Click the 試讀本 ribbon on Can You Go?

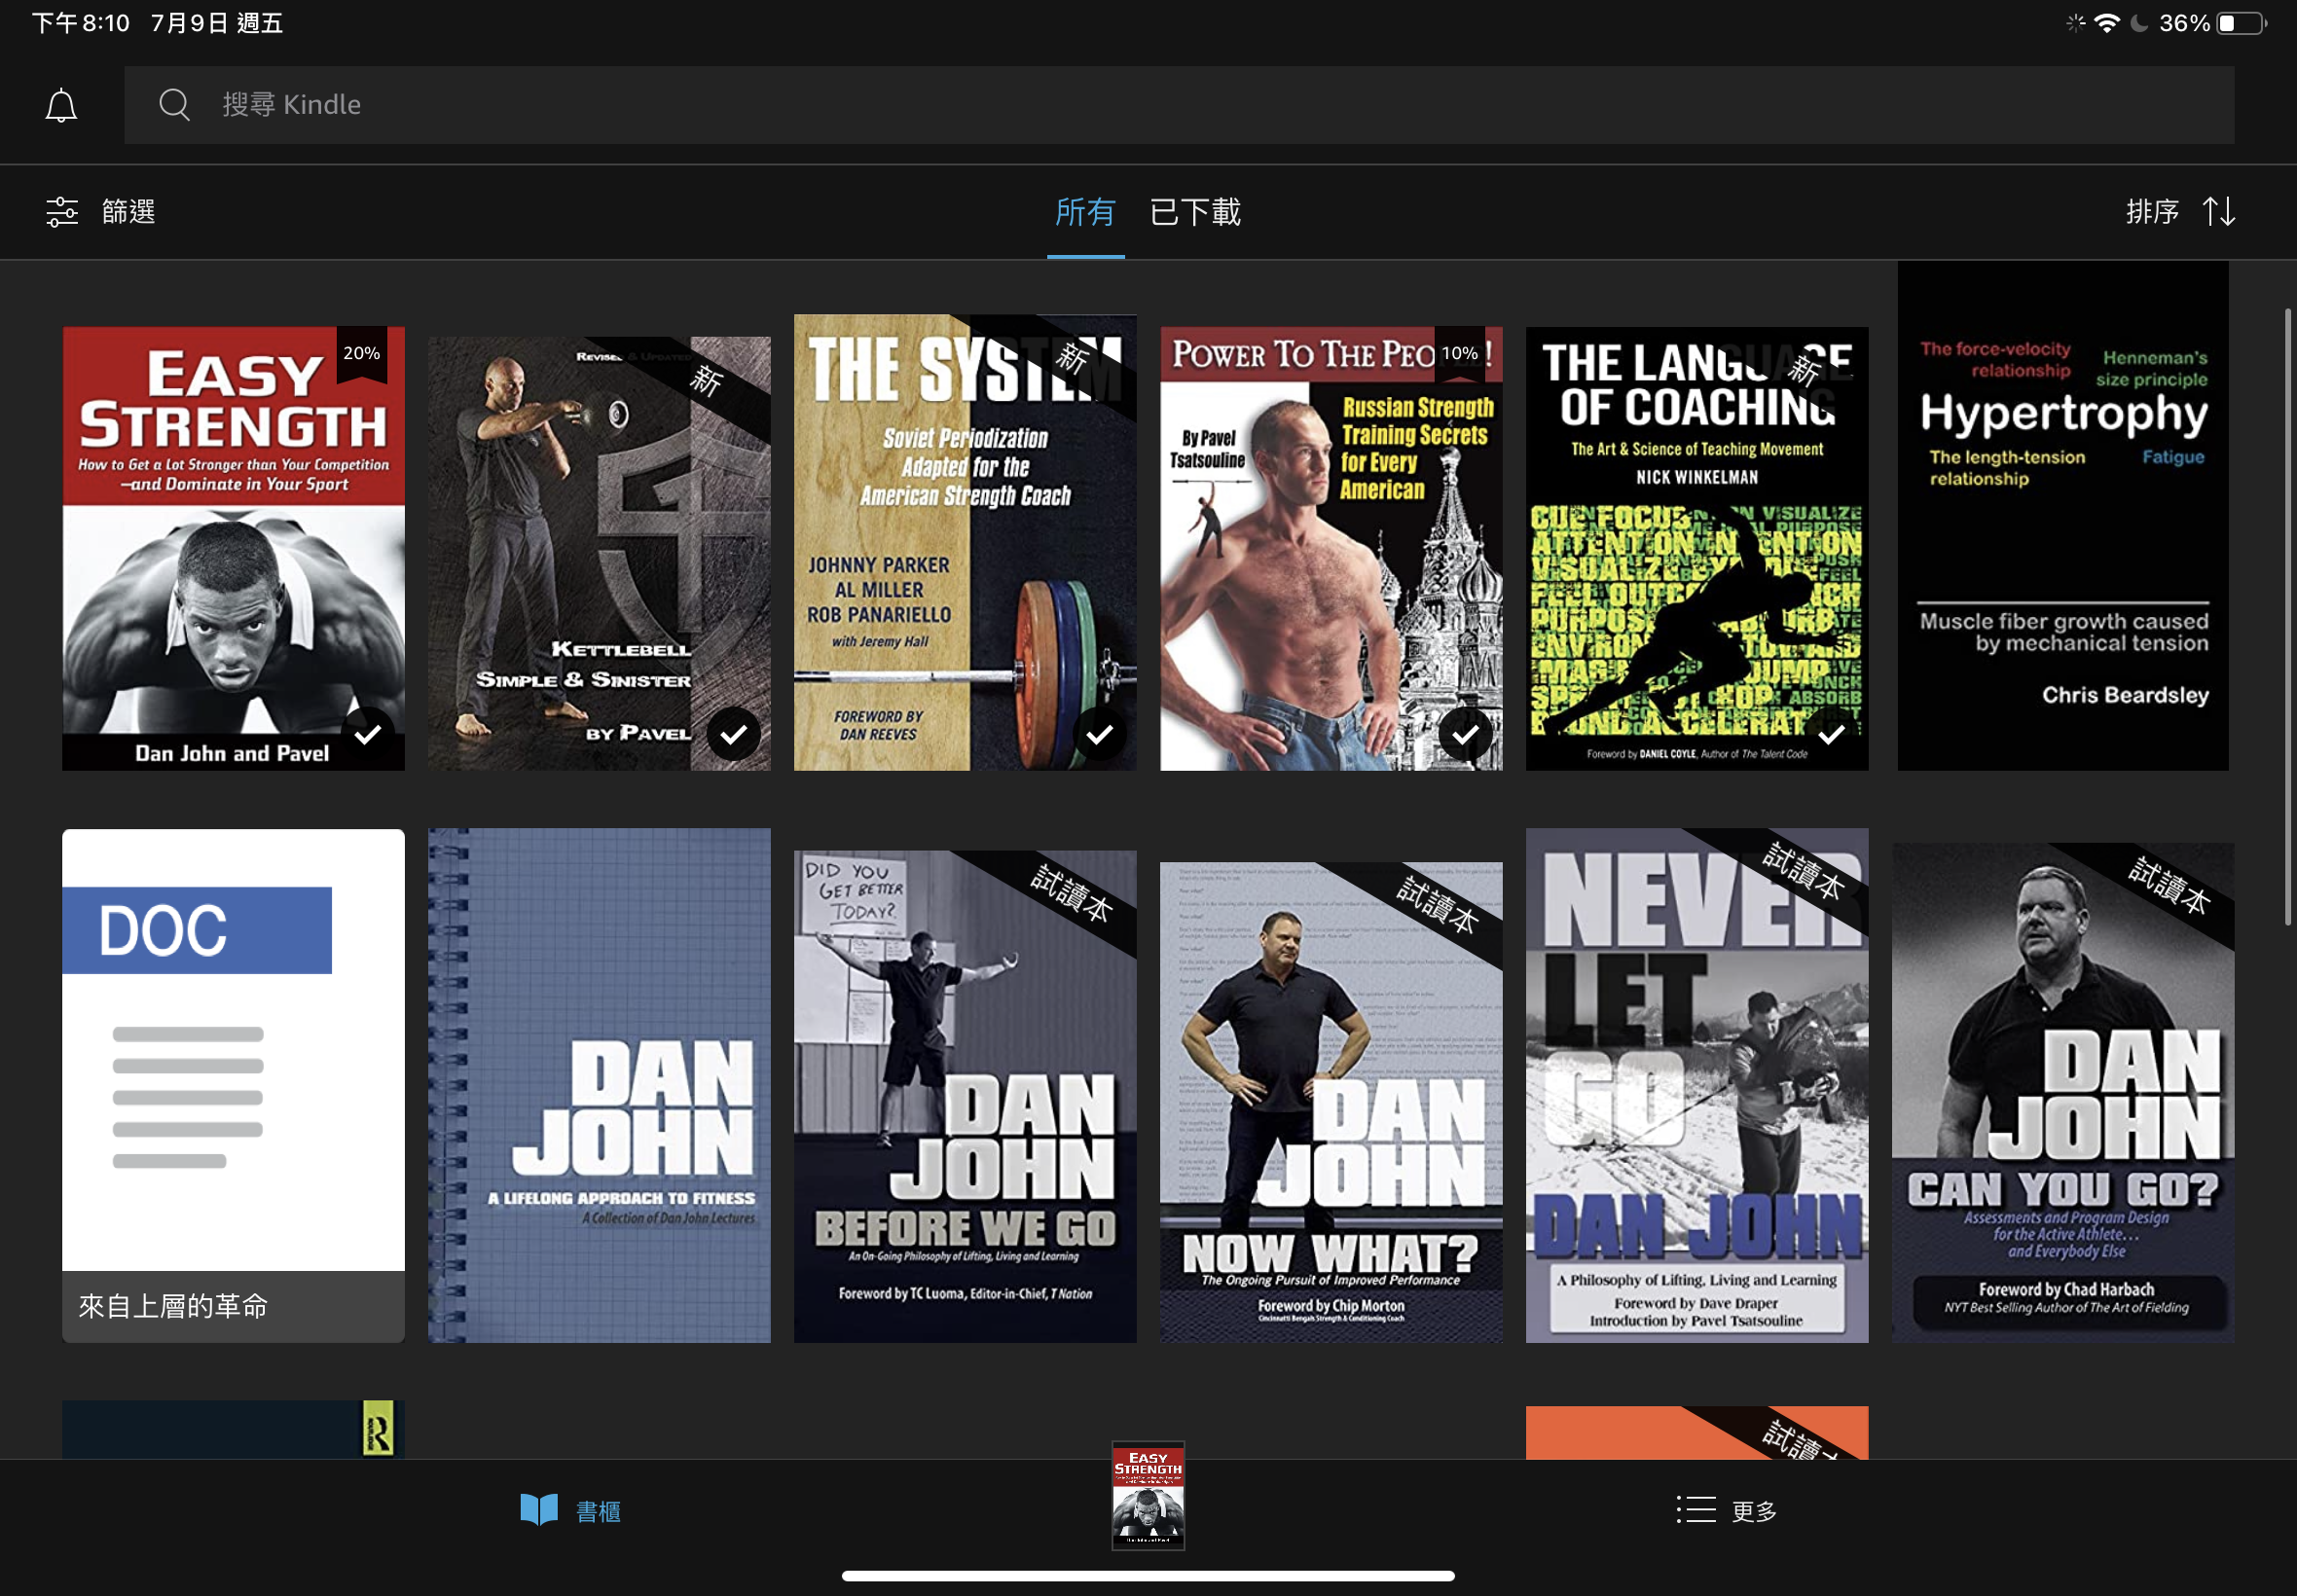coord(2168,885)
